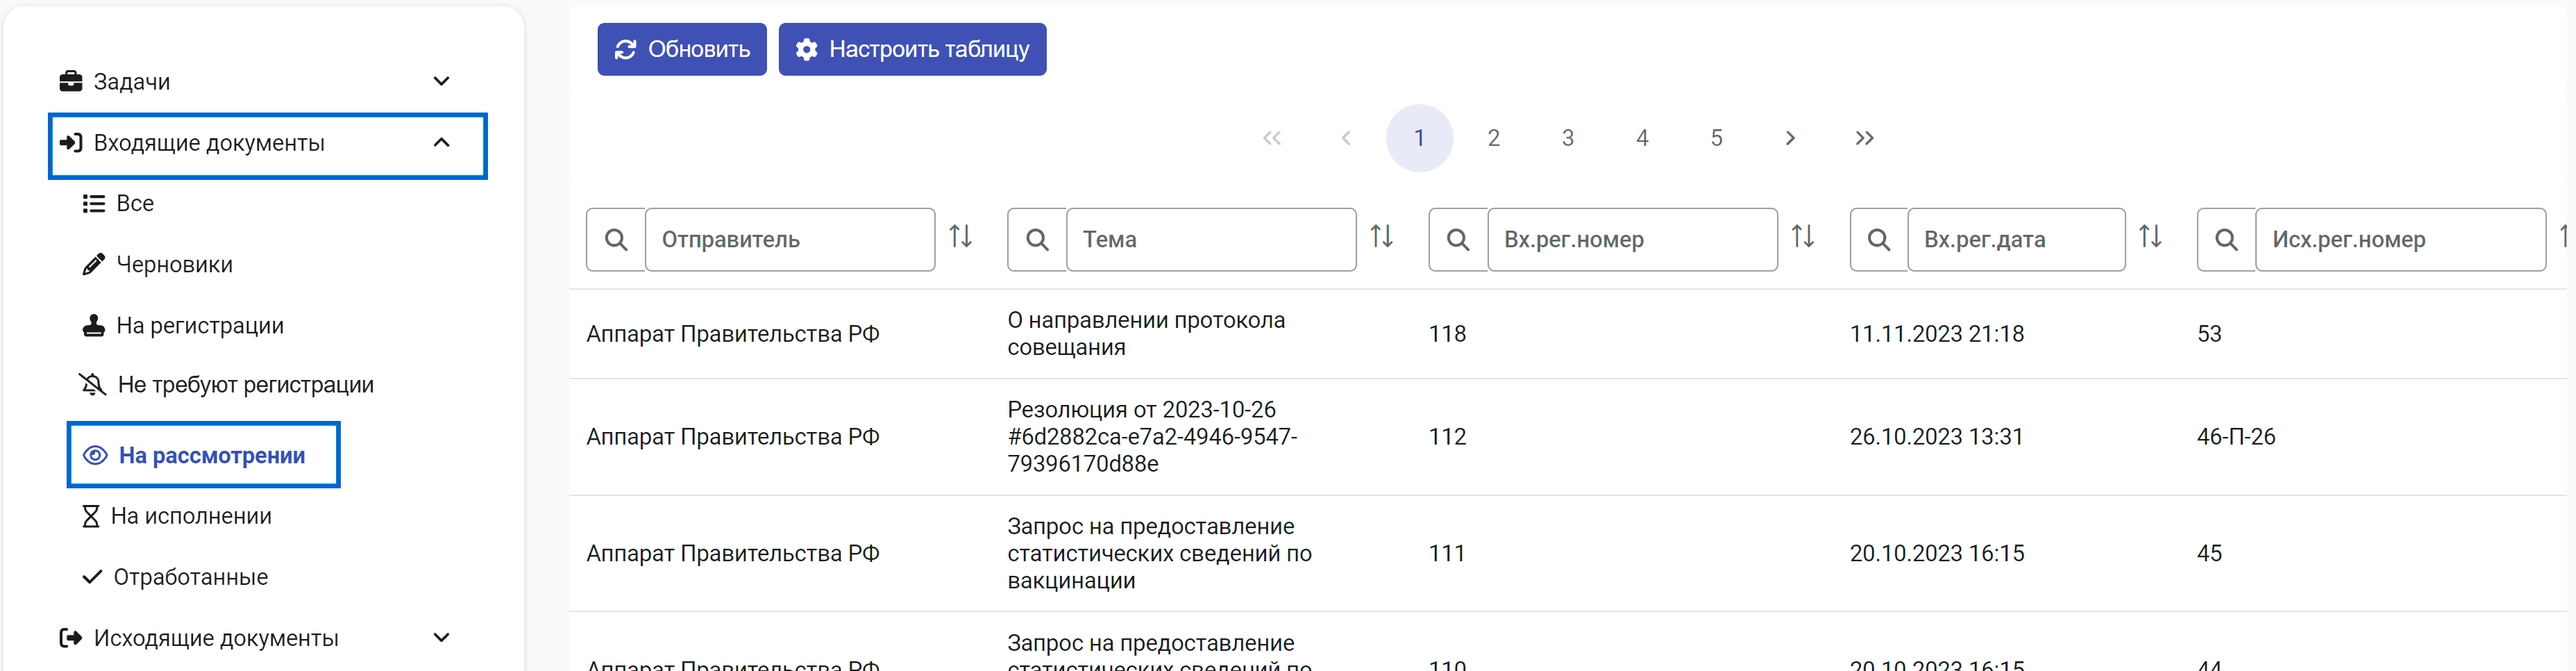The width and height of the screenshot is (2576, 671).
Task: Expand the Исходящие документы section chevron
Action: coord(441,638)
